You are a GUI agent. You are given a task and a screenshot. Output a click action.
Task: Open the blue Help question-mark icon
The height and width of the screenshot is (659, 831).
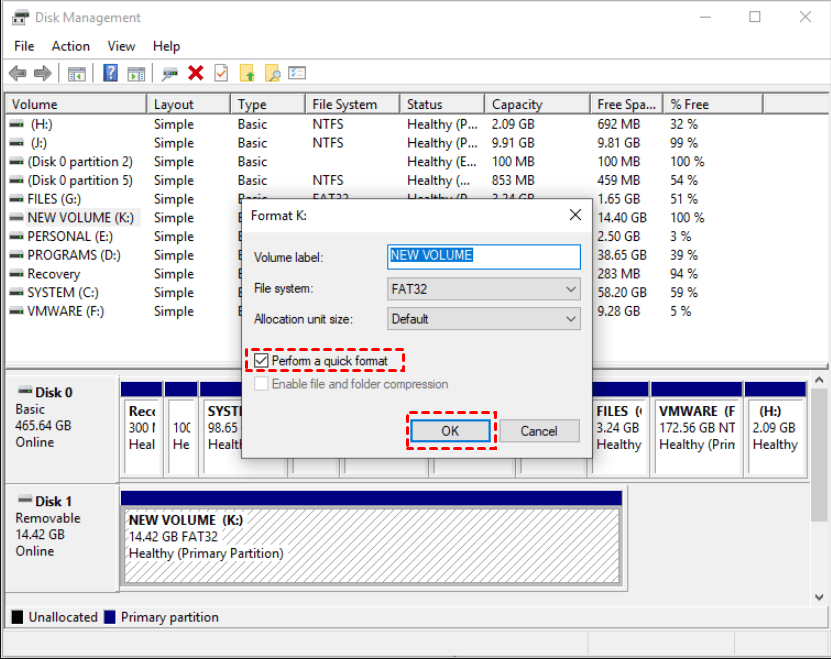(110, 73)
